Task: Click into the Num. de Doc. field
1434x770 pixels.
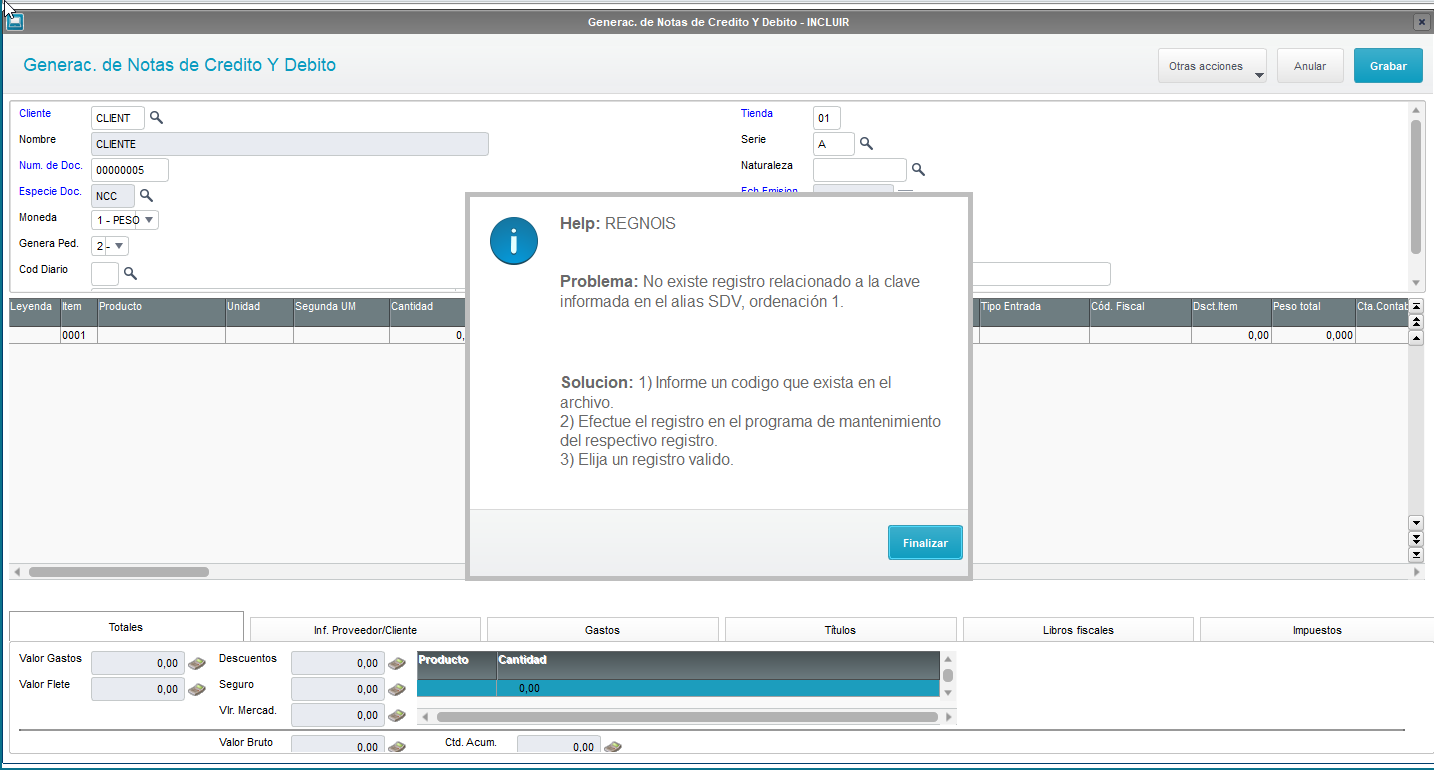Action: point(130,170)
